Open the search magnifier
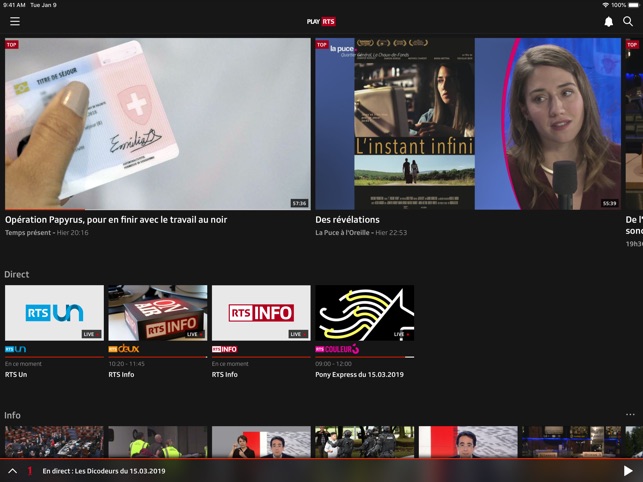The image size is (643, 482). coord(628,21)
